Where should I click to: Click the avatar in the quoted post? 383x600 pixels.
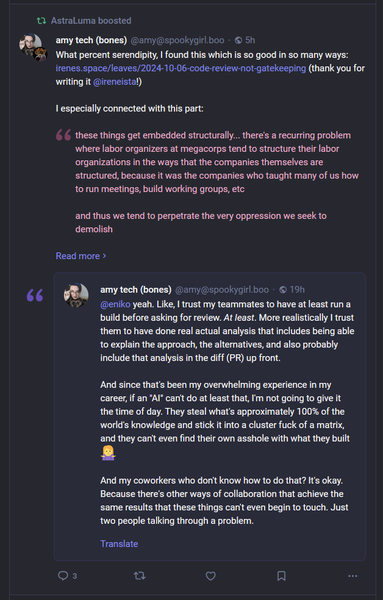point(76,295)
